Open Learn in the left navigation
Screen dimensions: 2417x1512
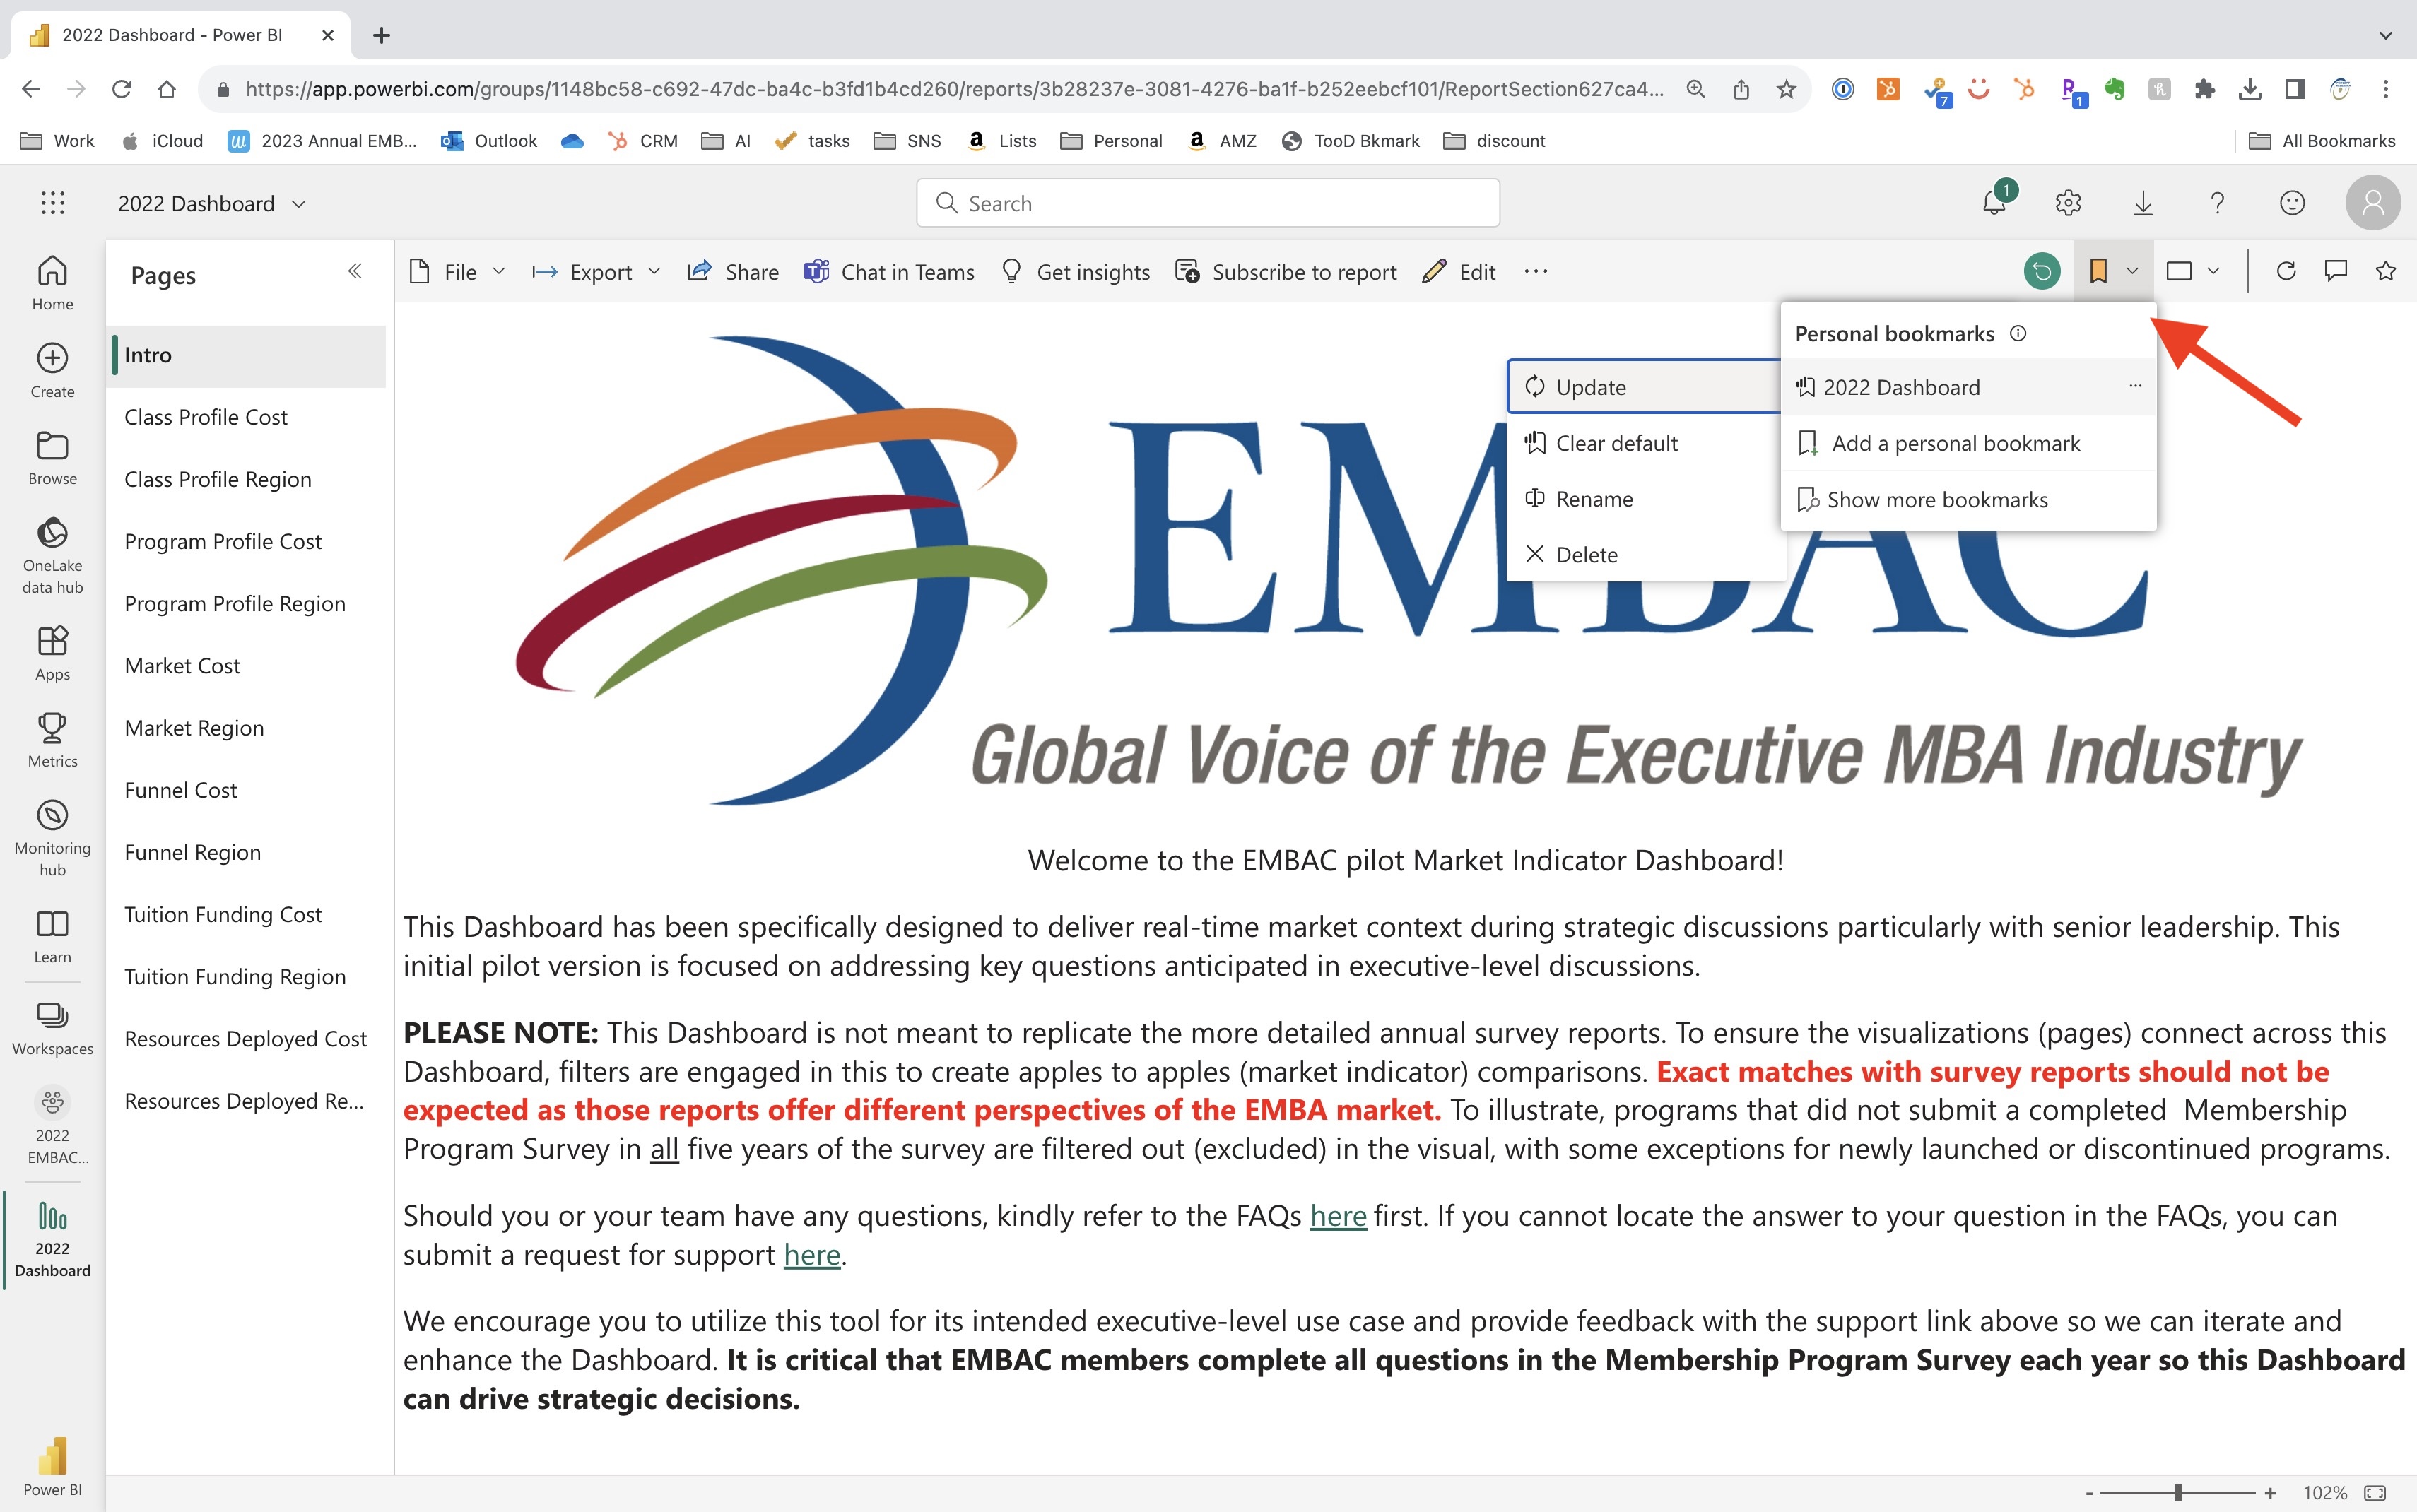[52, 936]
